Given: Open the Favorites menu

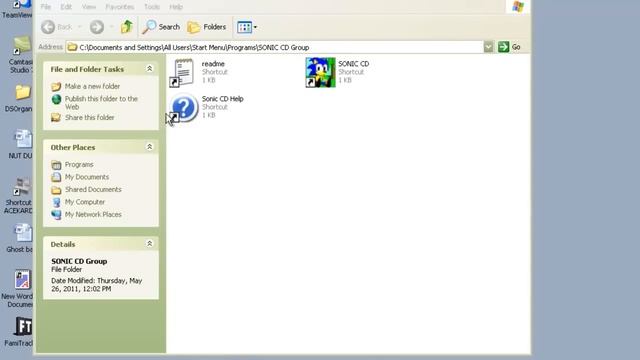Looking at the screenshot, I should [120, 7].
